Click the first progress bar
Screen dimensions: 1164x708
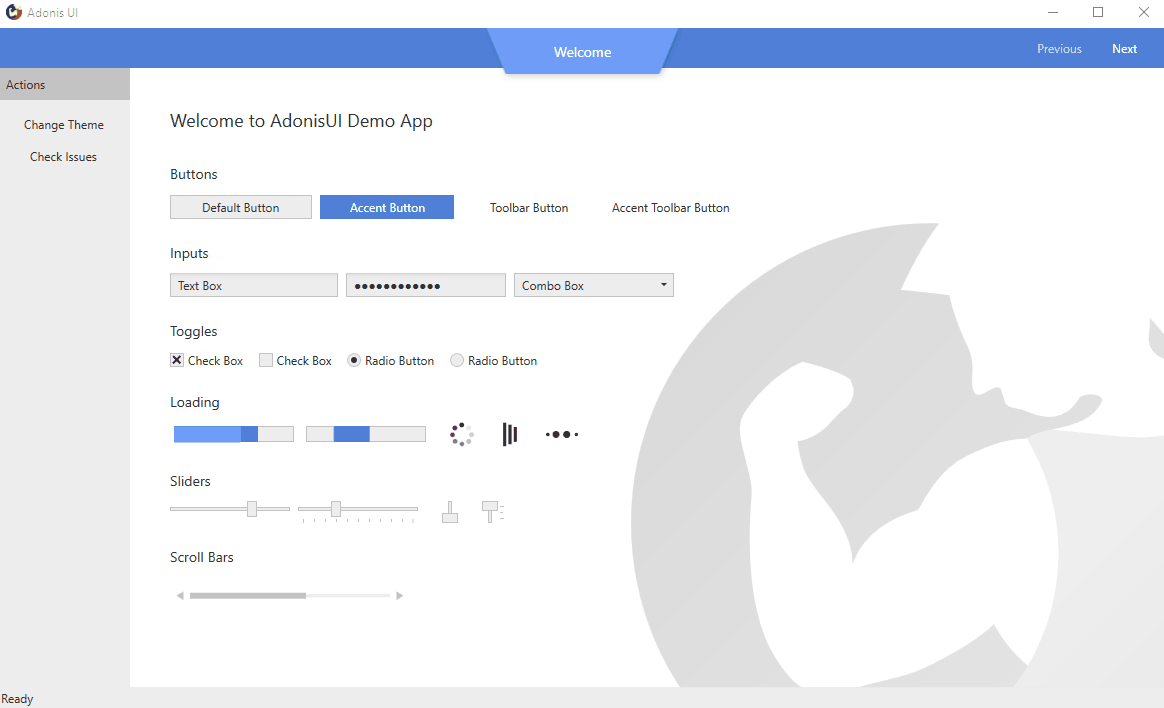click(234, 434)
